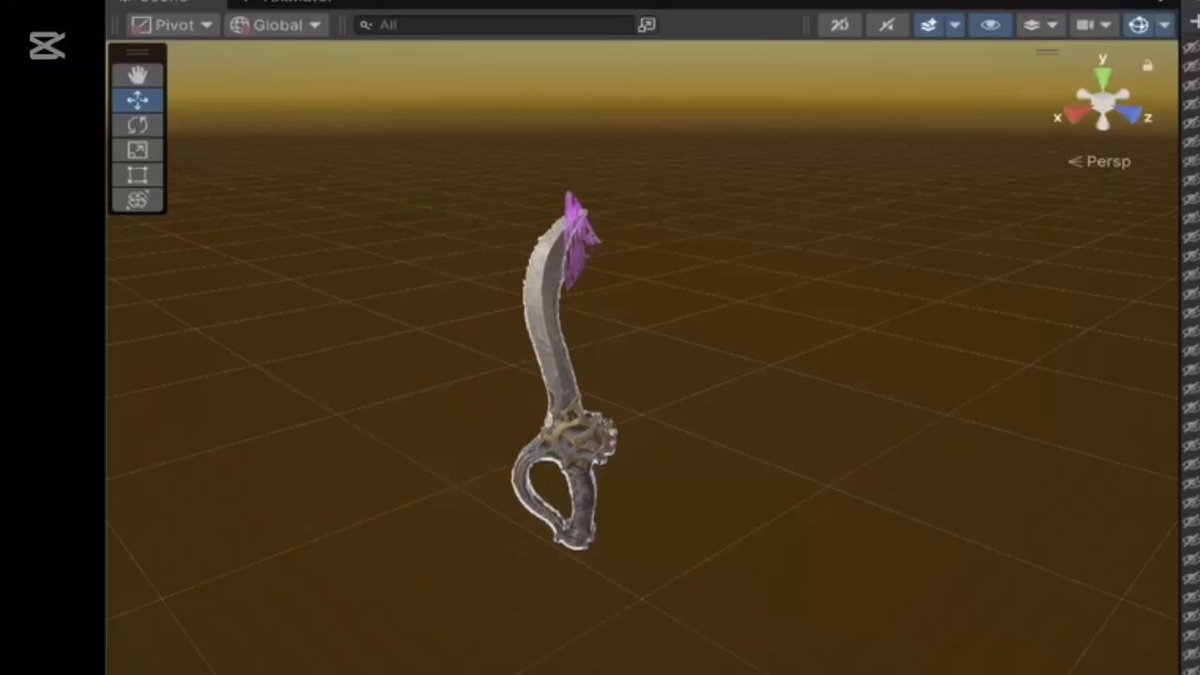
Task: Toggle scene lighting button
Action: point(887,25)
